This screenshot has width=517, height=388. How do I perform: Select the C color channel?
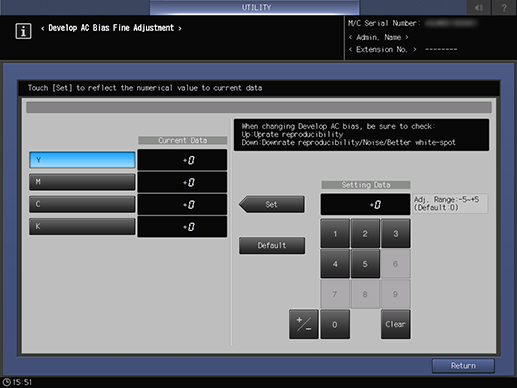(82, 204)
